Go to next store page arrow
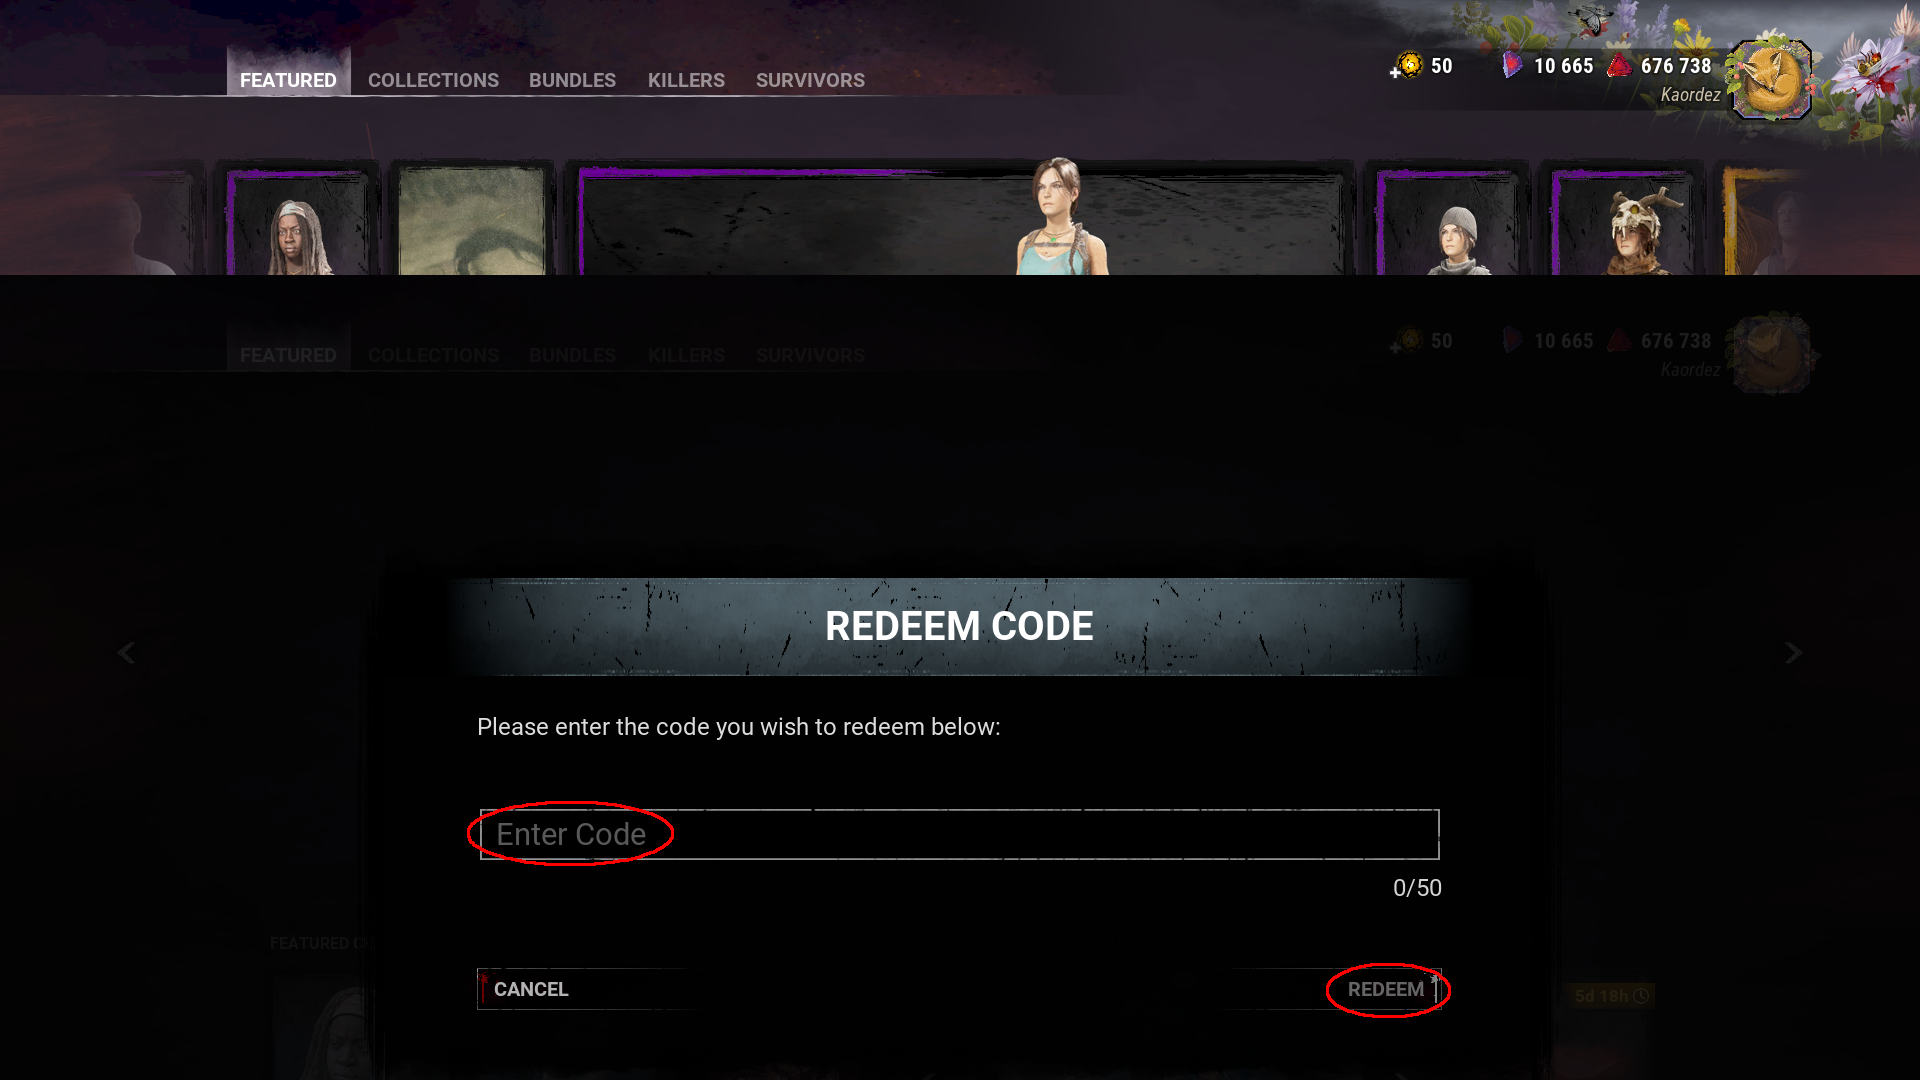 click(1794, 653)
